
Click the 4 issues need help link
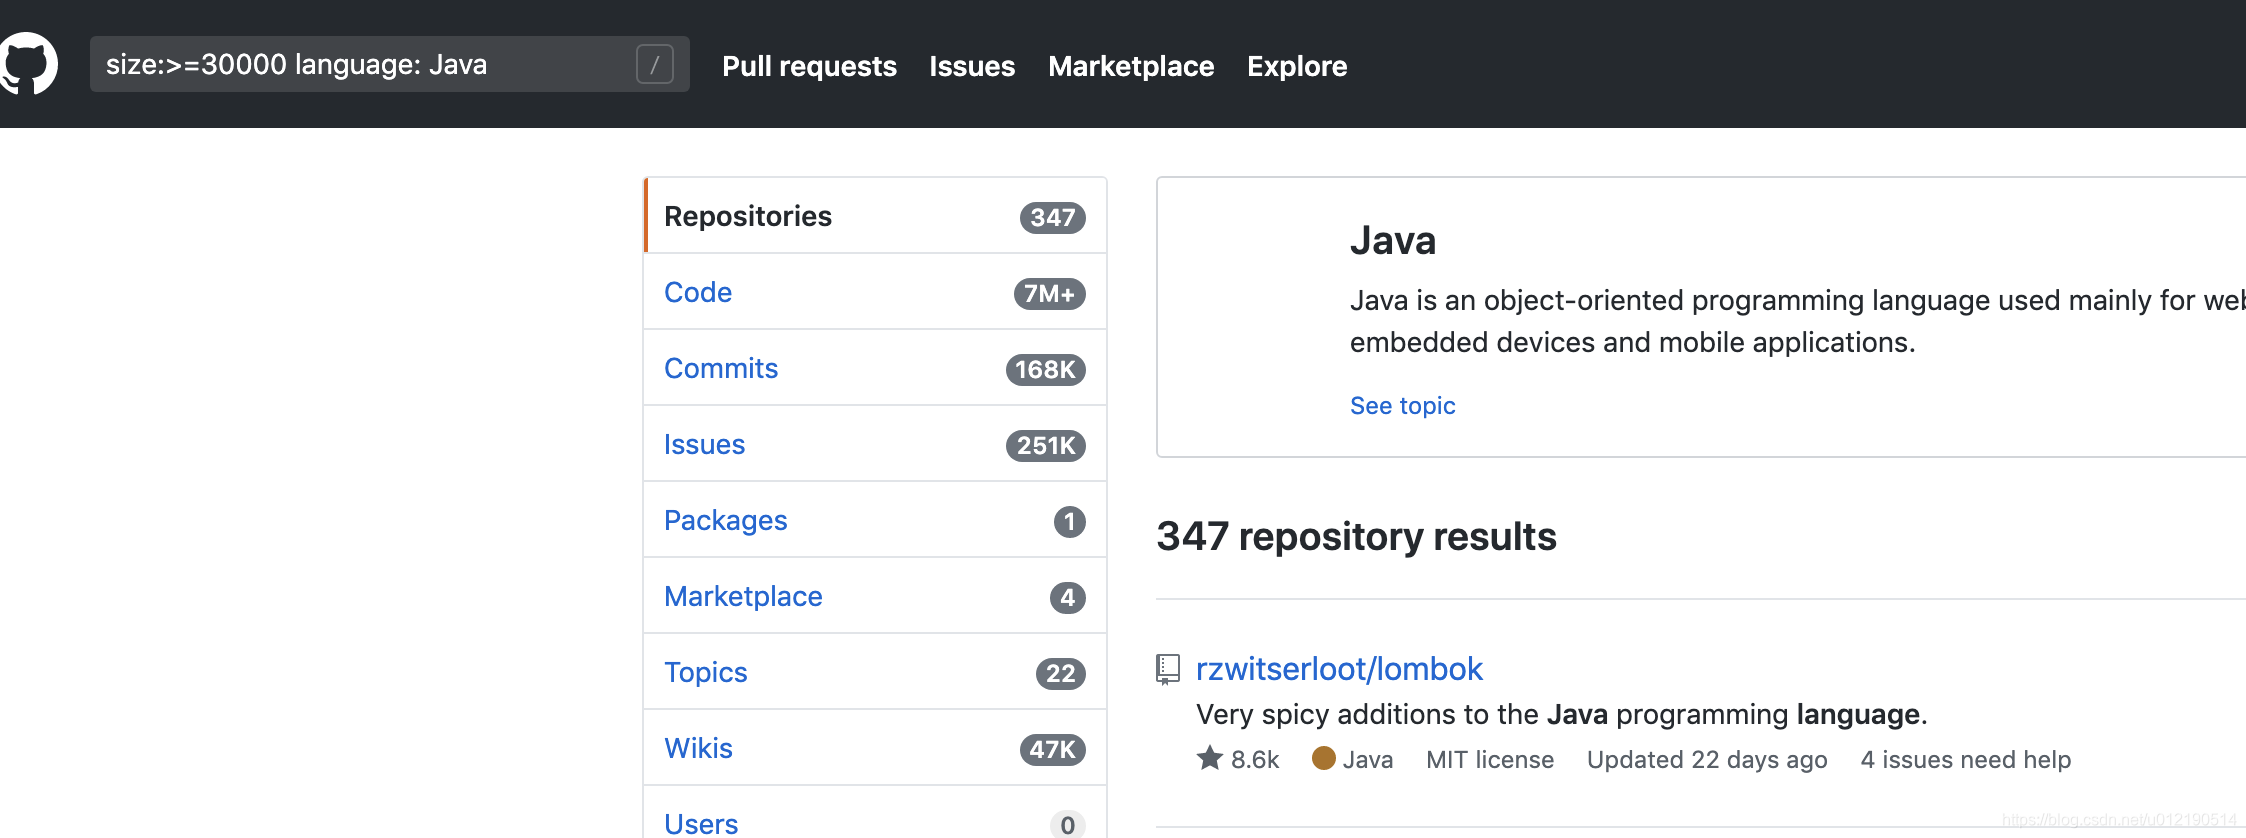coord(1965,759)
